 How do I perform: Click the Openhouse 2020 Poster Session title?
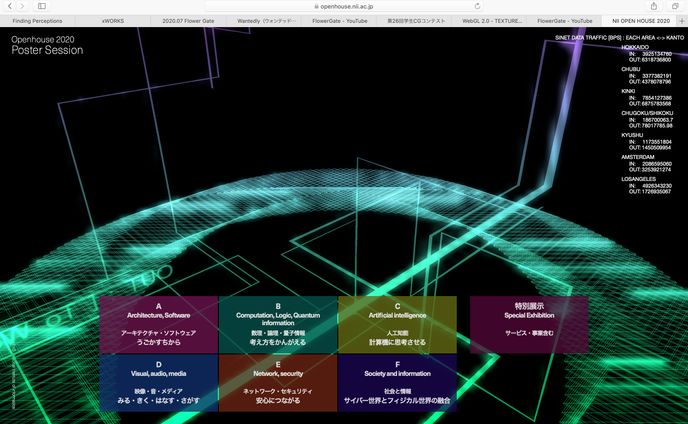pos(43,43)
